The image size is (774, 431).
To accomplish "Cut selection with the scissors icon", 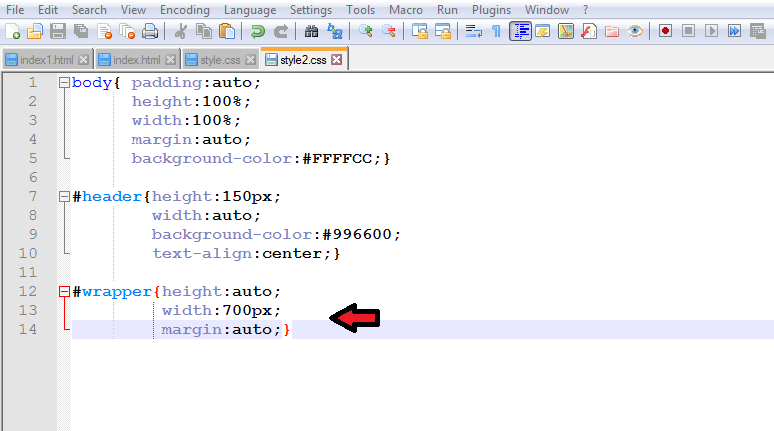I will pos(181,31).
